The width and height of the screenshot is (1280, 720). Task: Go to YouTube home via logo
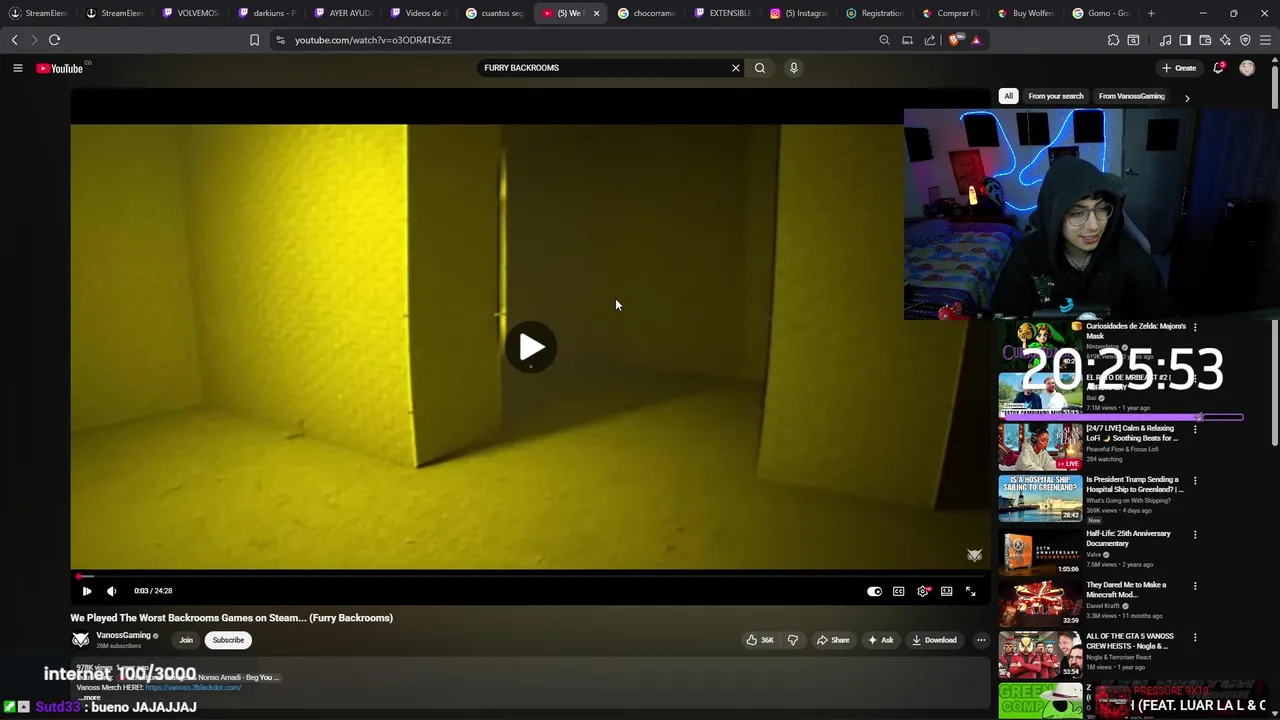(x=59, y=68)
